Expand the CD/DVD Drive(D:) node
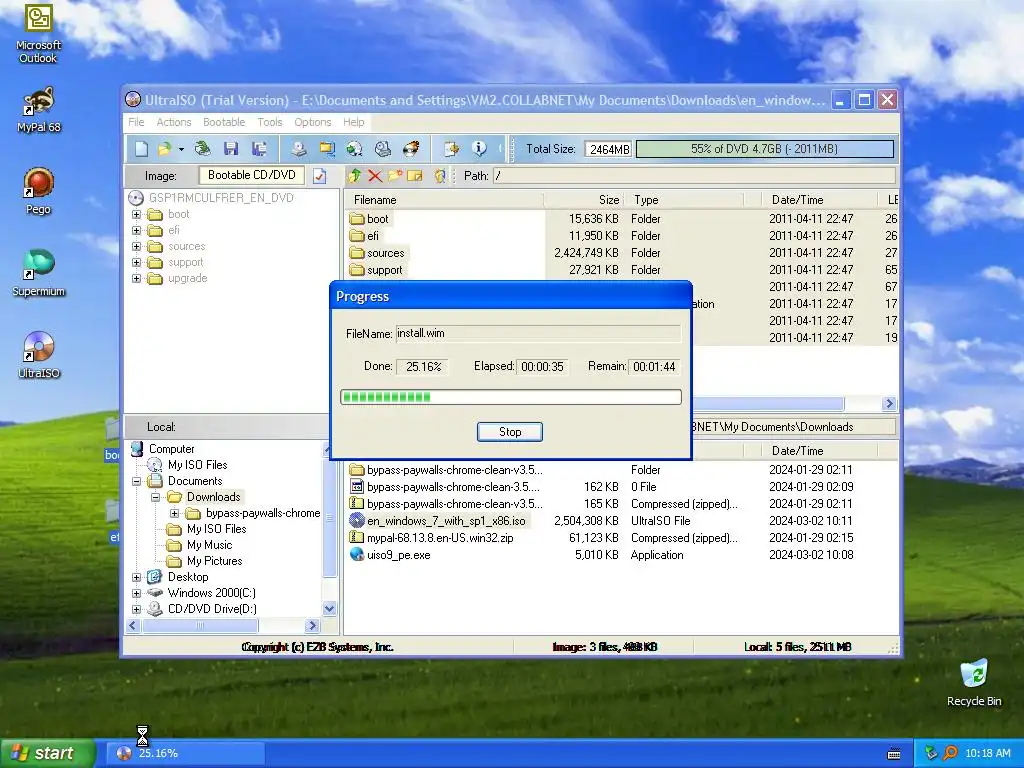 pos(136,609)
